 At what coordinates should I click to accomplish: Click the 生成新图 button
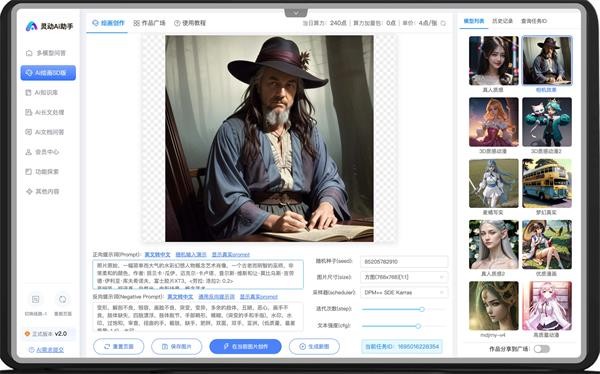point(314,346)
